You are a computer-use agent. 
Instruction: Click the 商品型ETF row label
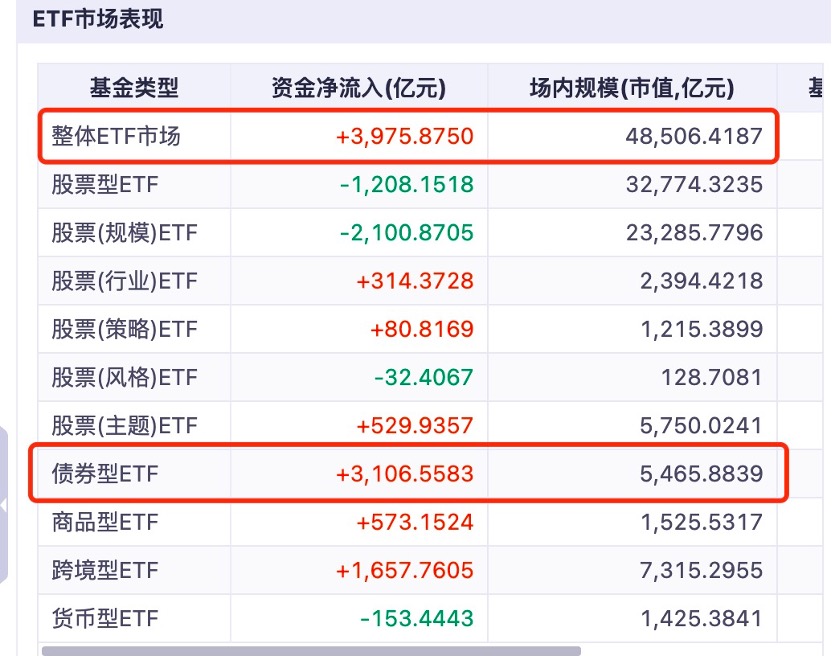pos(105,522)
